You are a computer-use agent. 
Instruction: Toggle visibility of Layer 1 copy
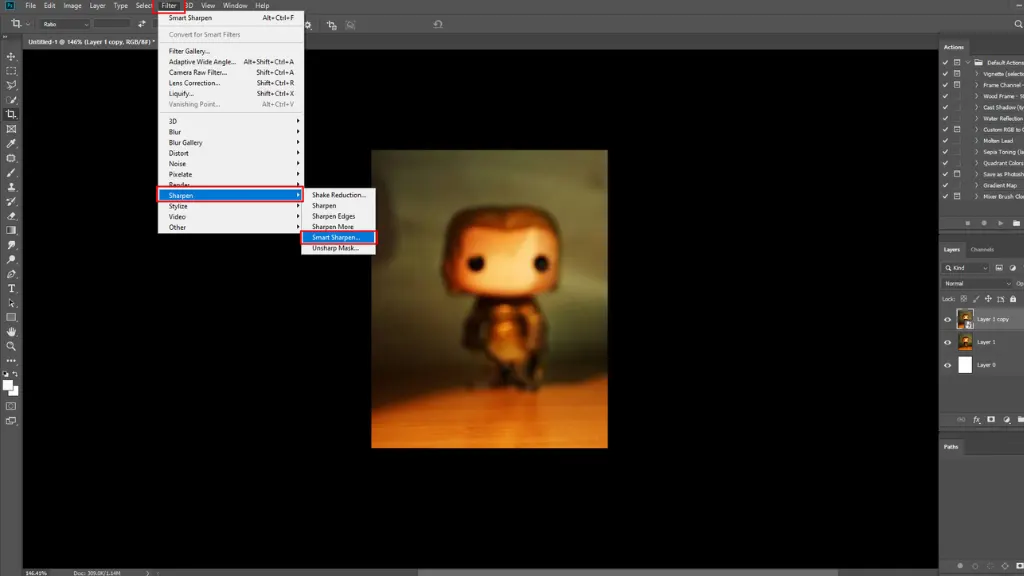(x=948, y=319)
